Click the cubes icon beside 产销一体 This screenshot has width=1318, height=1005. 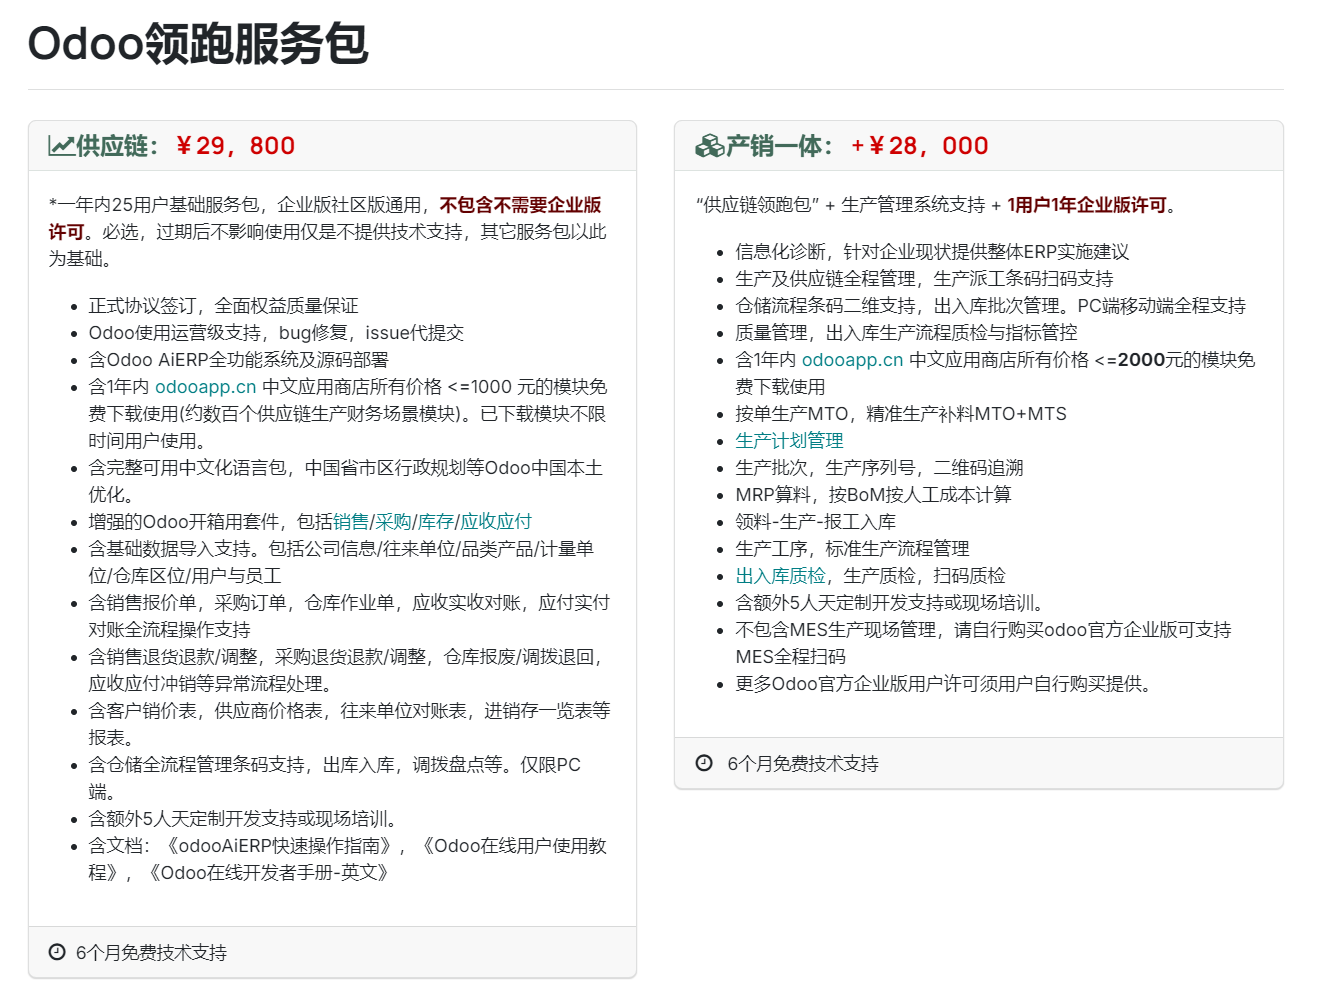(709, 146)
